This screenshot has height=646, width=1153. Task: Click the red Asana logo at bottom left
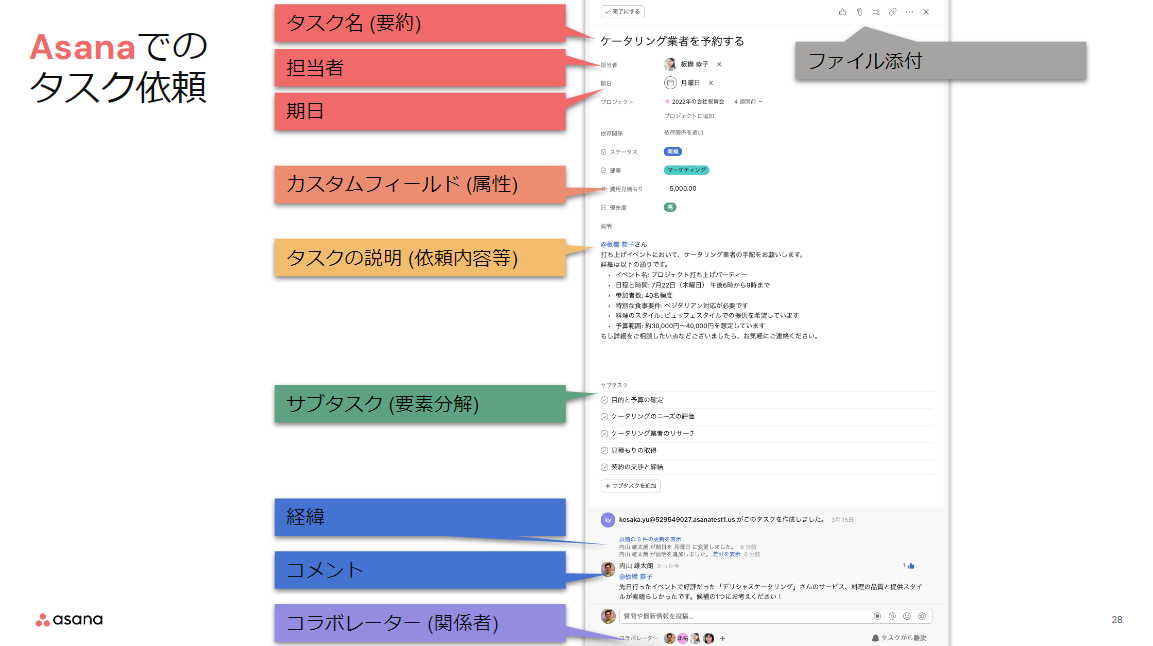pyautogui.click(x=69, y=620)
